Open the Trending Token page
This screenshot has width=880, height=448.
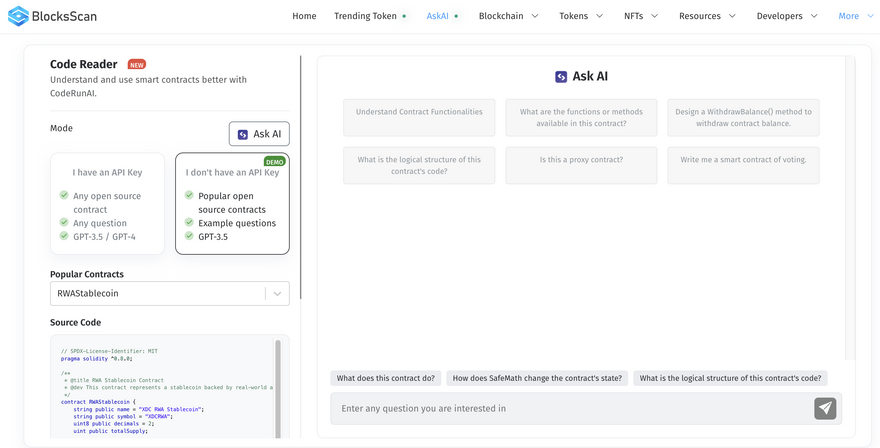point(365,16)
